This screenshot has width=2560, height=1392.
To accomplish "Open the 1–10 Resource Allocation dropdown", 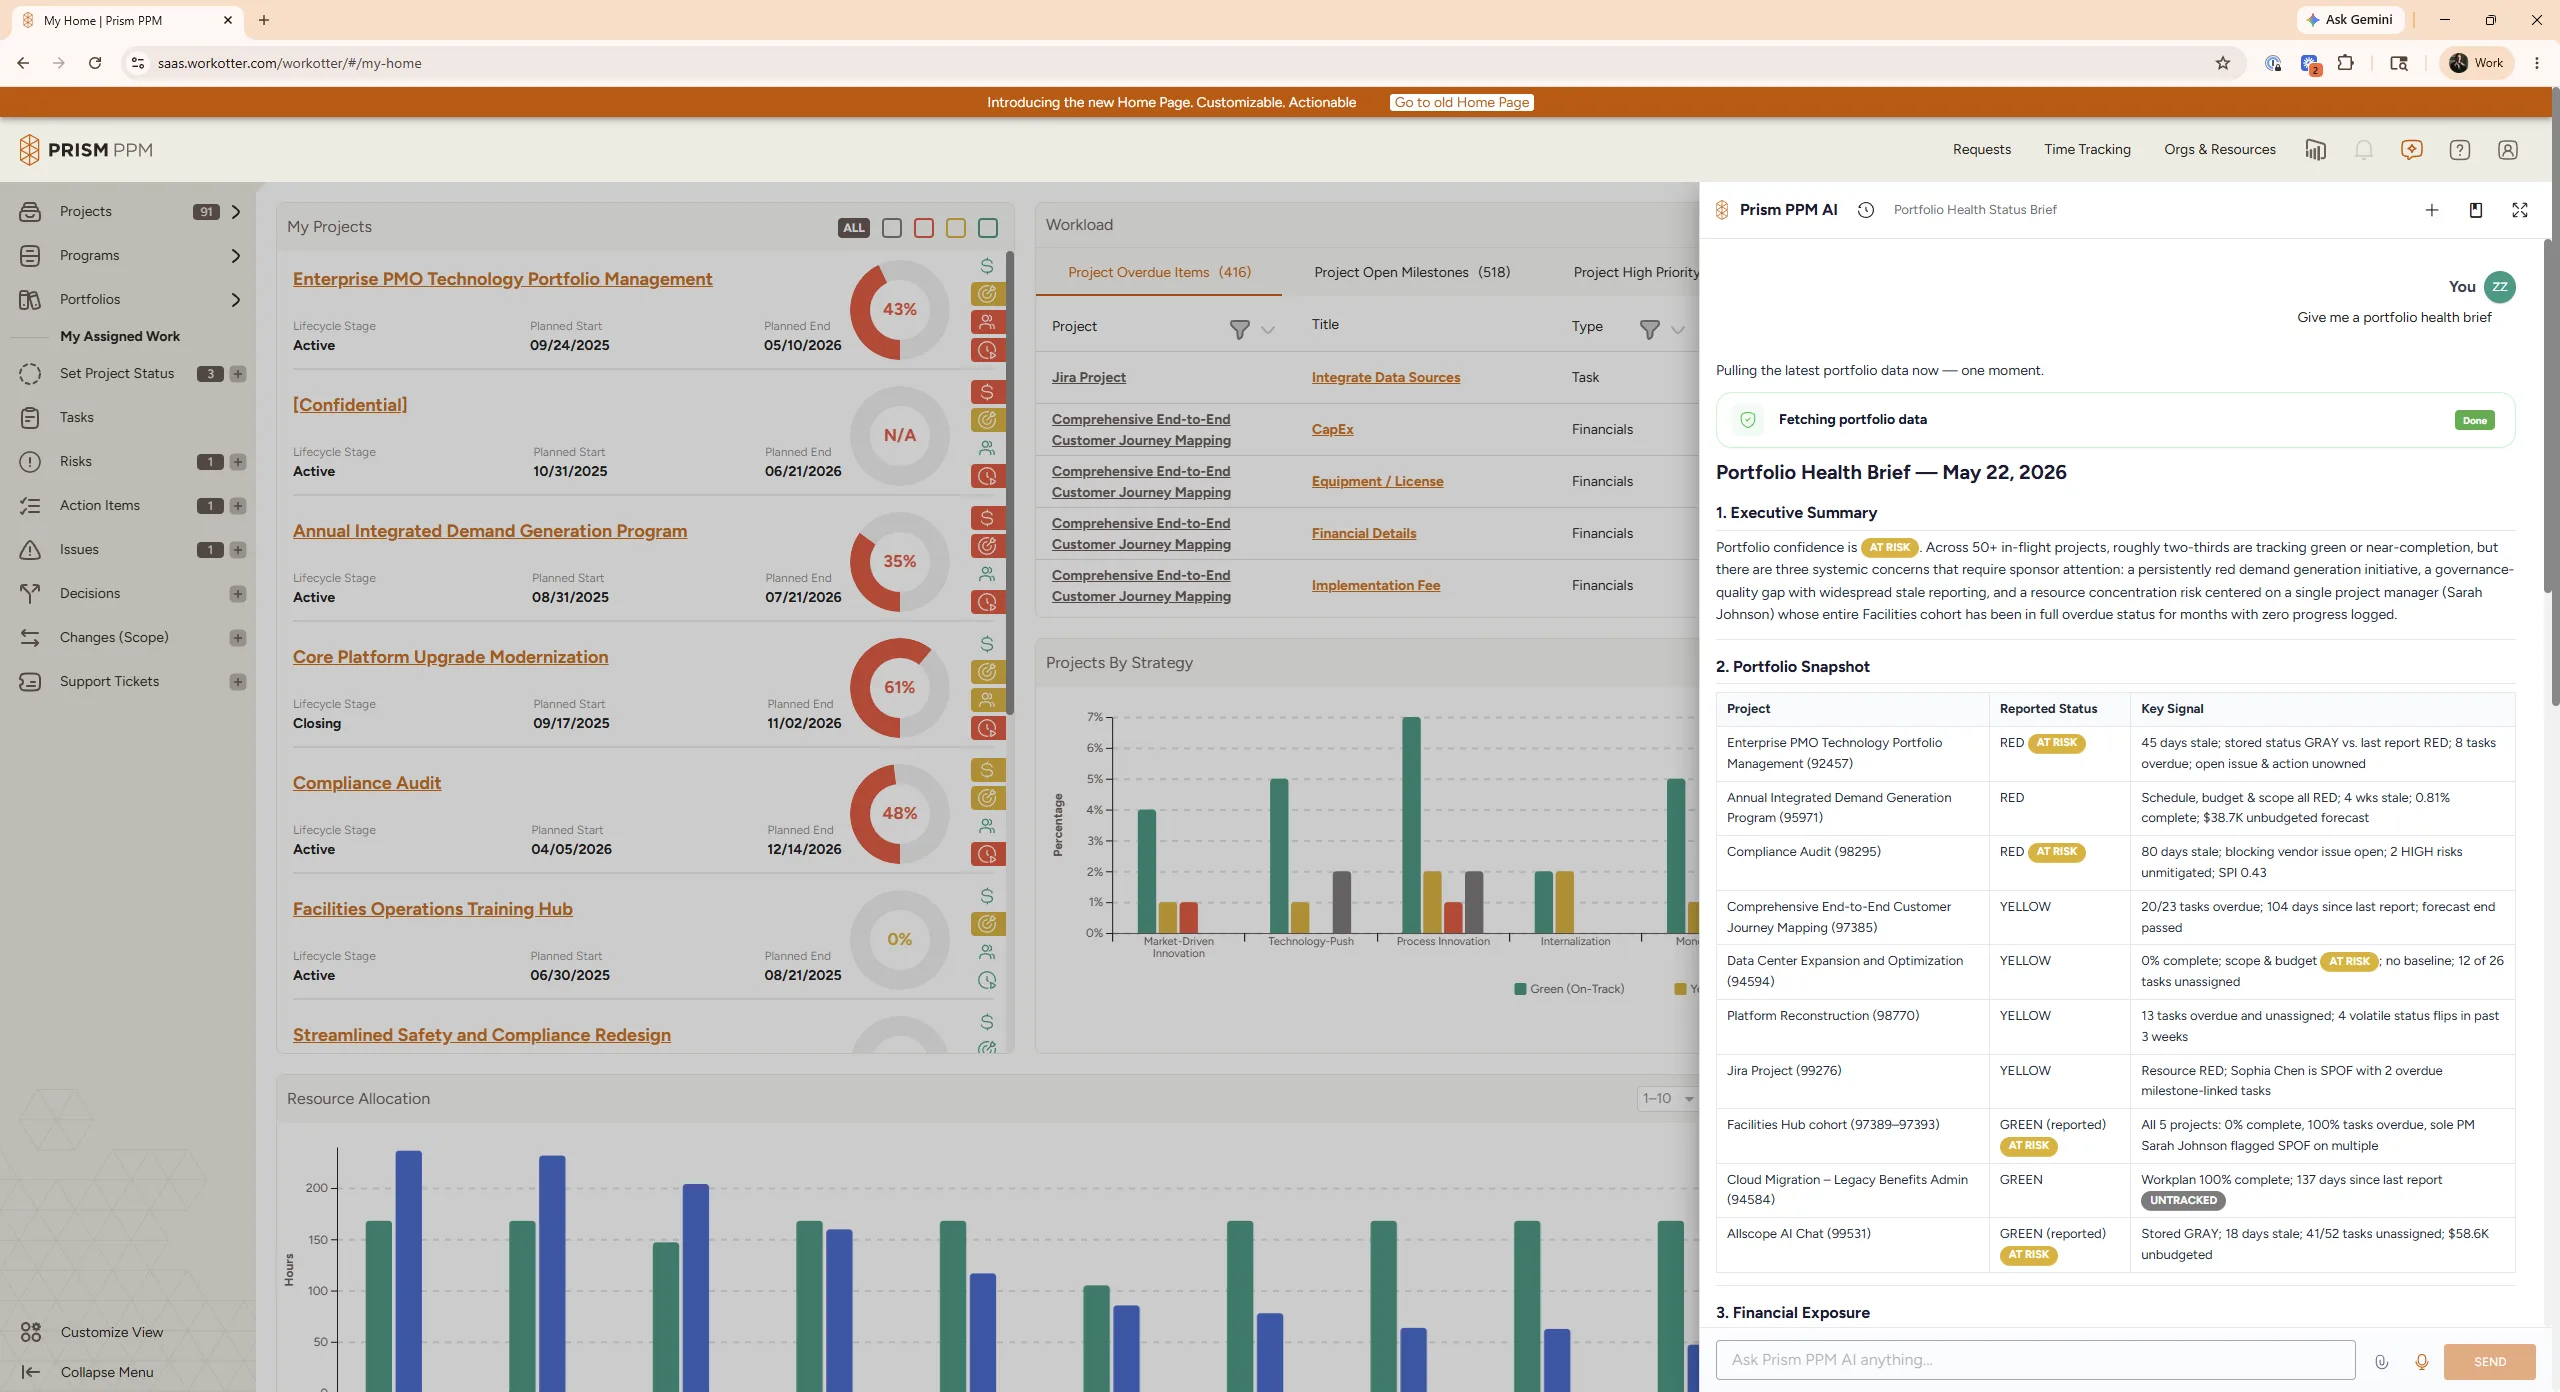I will [1667, 1099].
